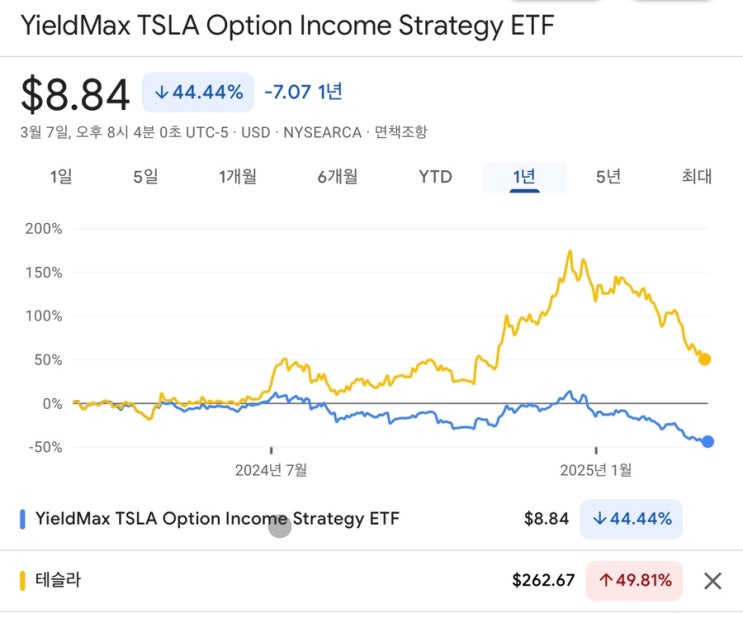This screenshot has width=743, height=618.
Task: Switch to the 5일 range tab
Action: (145, 177)
